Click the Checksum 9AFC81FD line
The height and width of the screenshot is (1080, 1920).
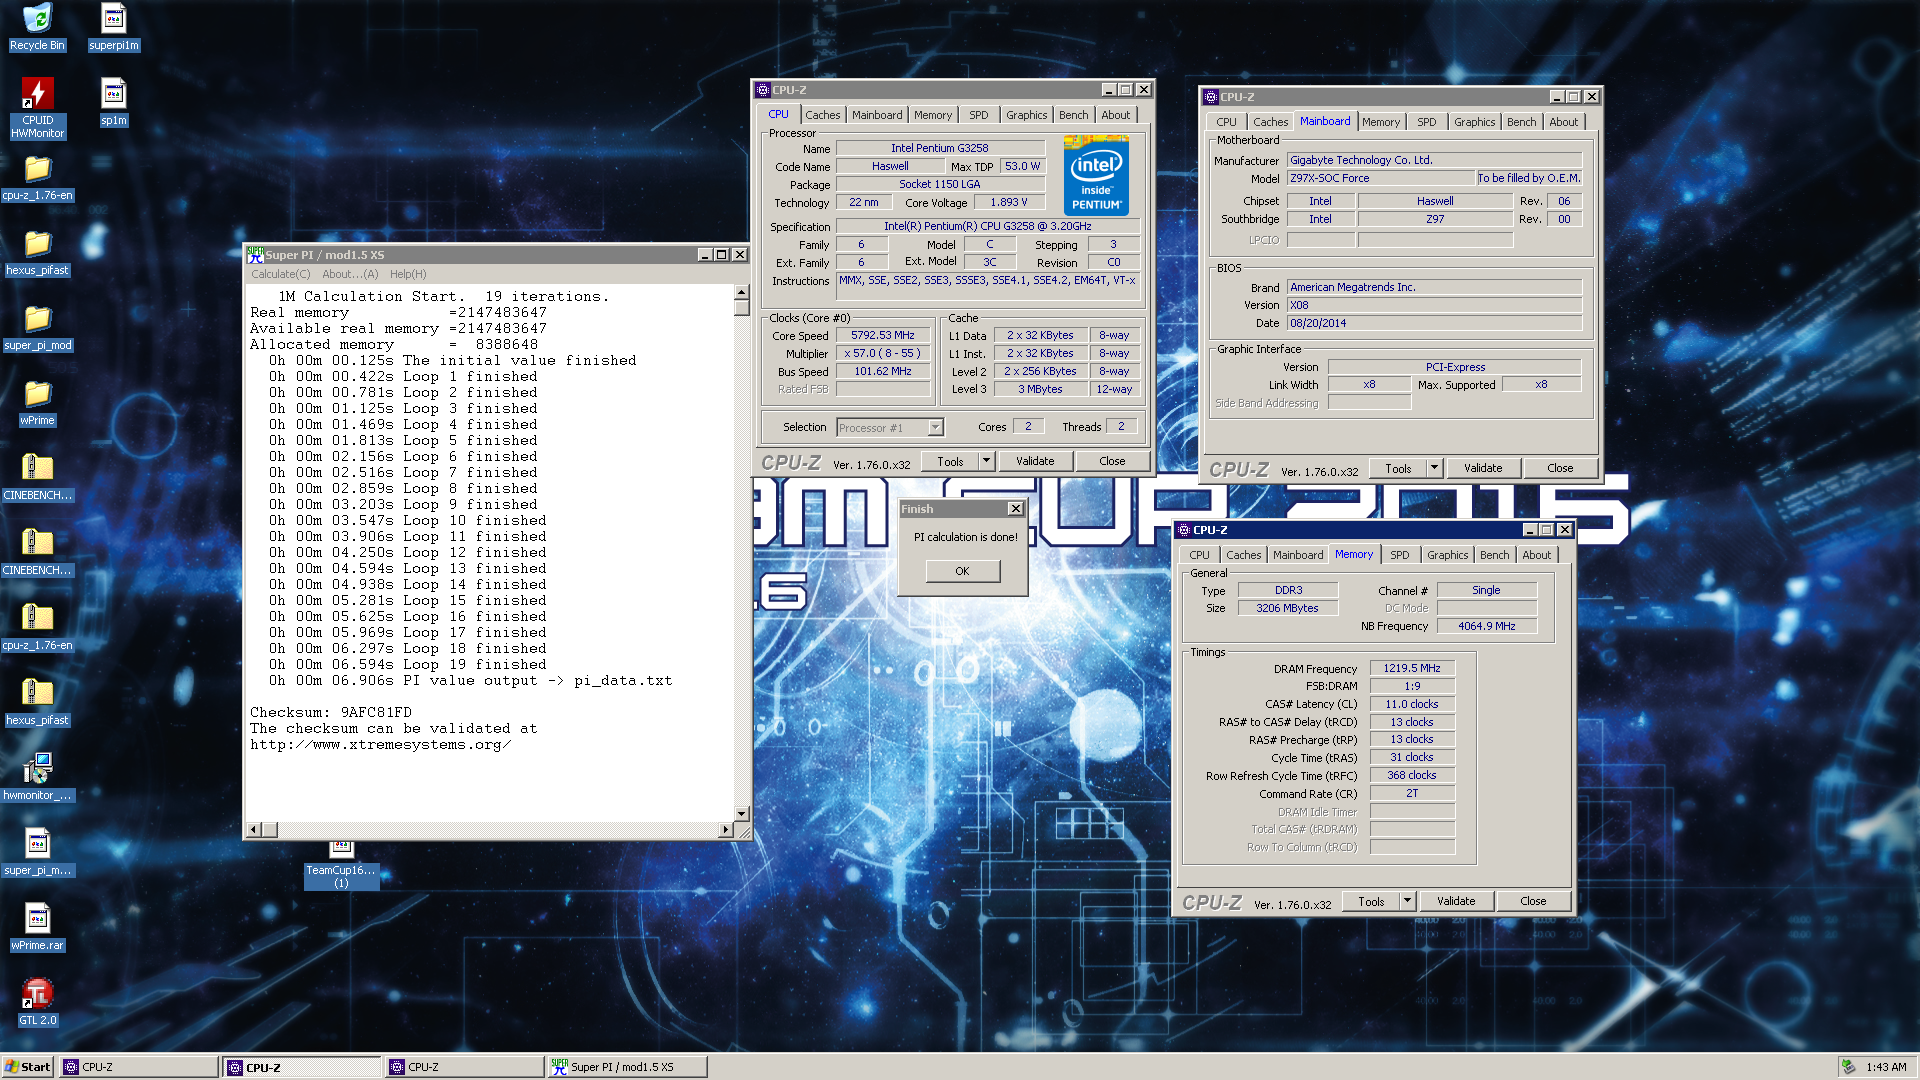coord(331,712)
